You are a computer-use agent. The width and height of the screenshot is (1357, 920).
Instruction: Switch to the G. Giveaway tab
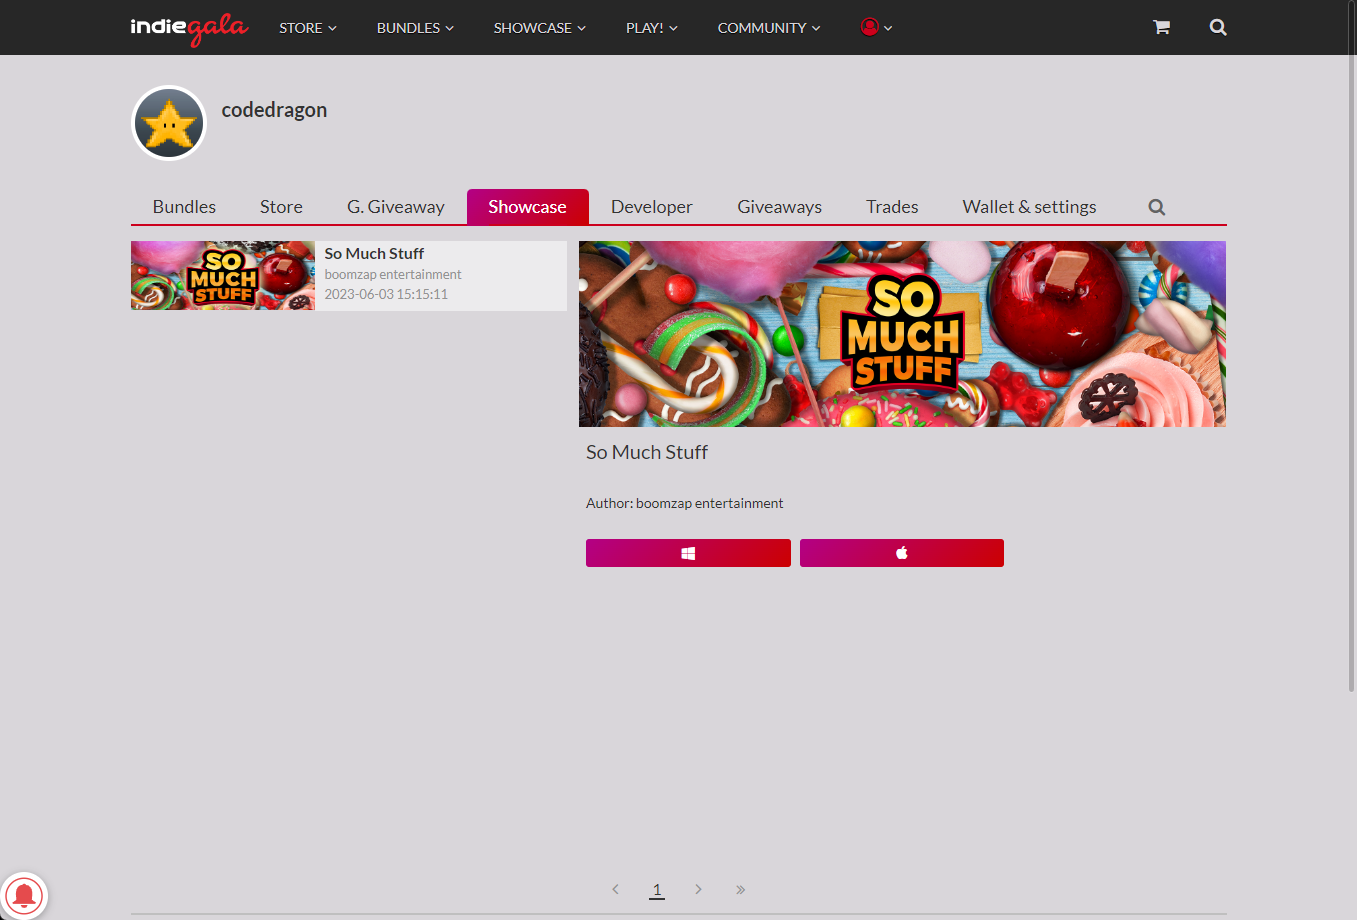tap(396, 207)
